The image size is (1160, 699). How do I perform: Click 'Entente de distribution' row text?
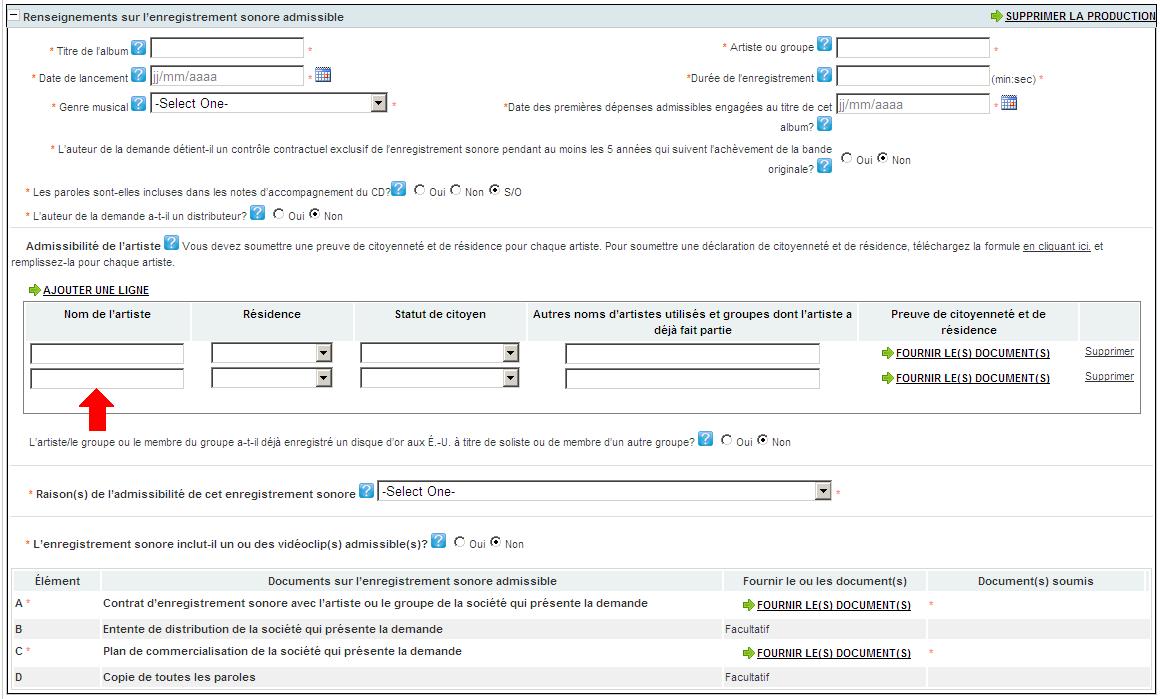pyautogui.click(x=273, y=629)
